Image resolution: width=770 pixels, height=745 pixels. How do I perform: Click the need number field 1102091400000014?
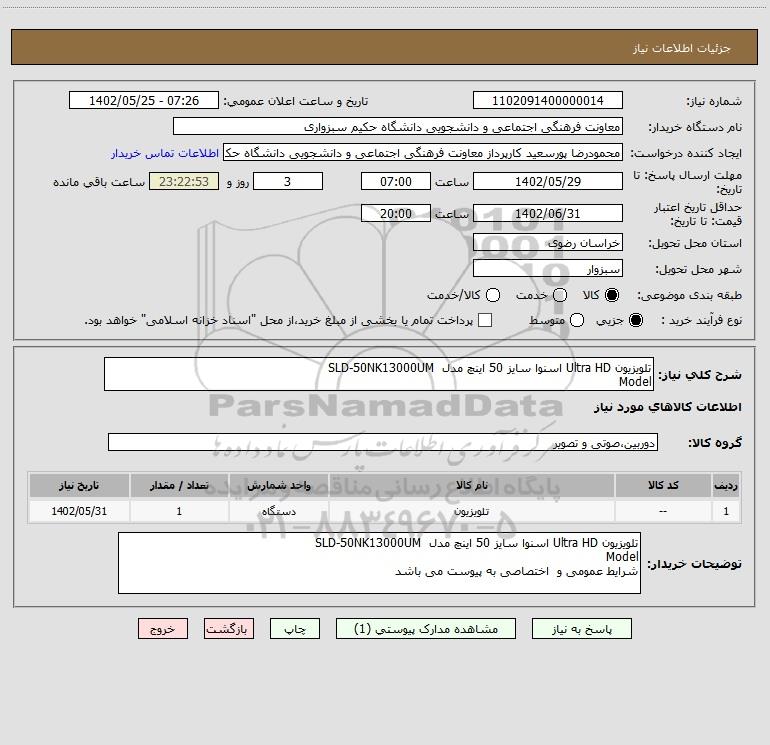coord(548,101)
